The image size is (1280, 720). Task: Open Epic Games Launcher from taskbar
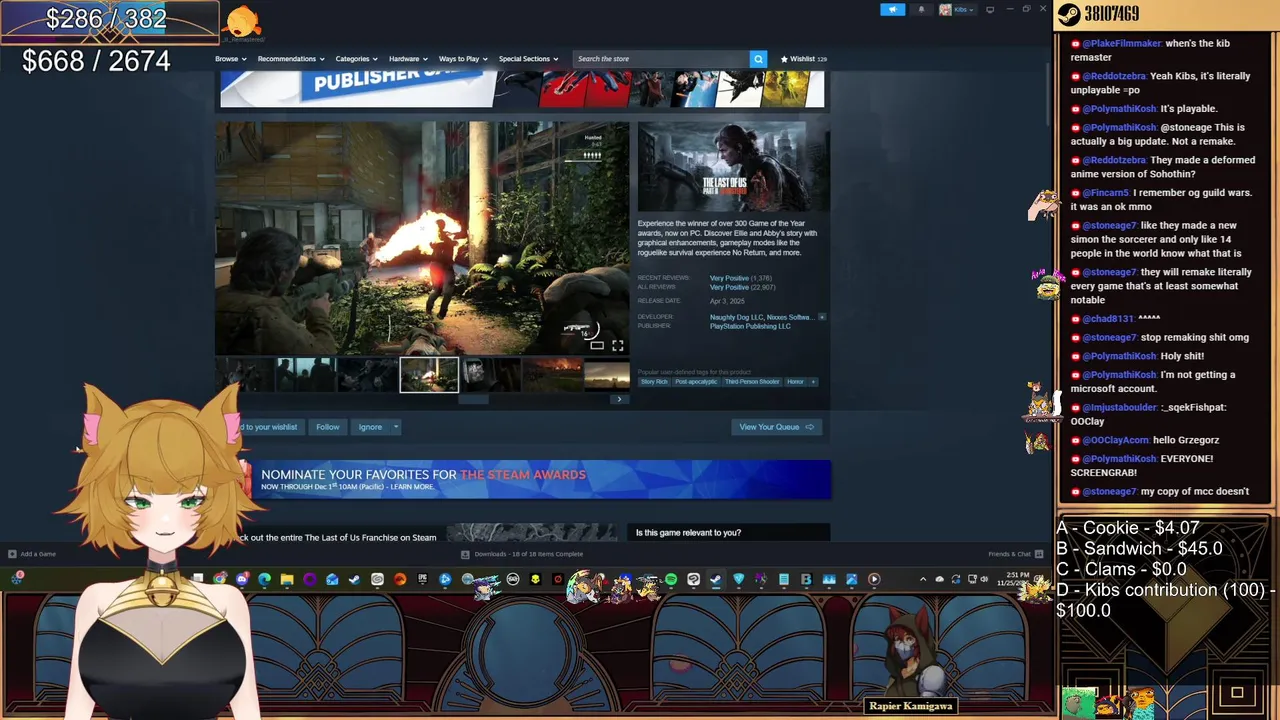(x=423, y=579)
